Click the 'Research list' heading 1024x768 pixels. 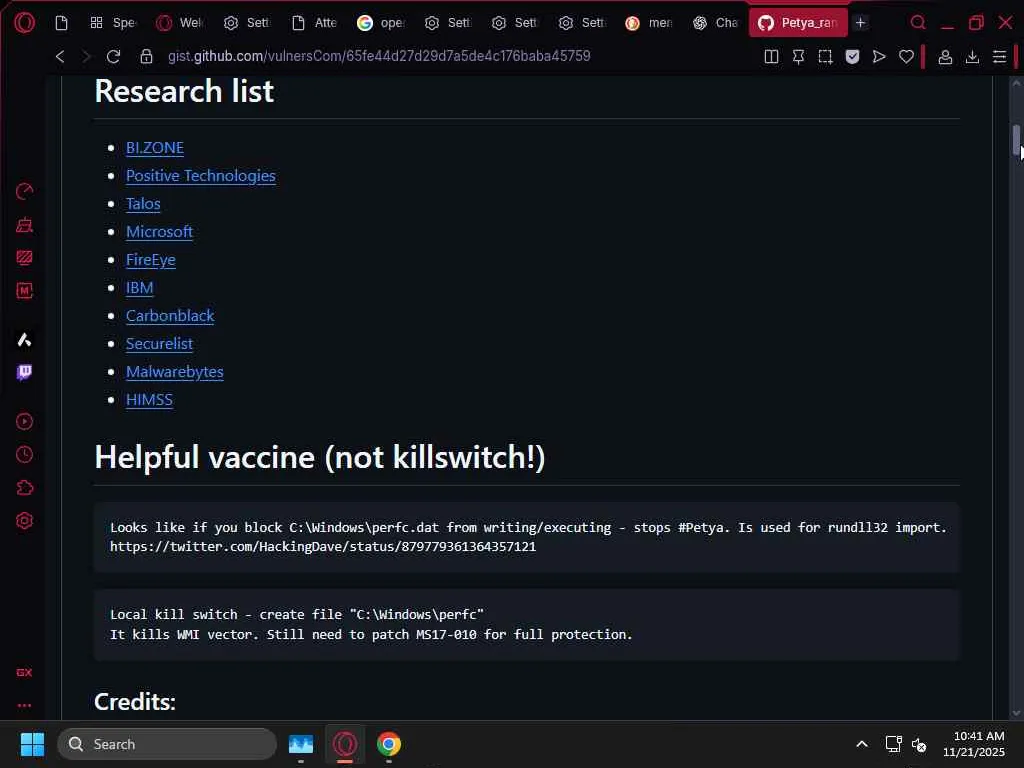(x=184, y=91)
